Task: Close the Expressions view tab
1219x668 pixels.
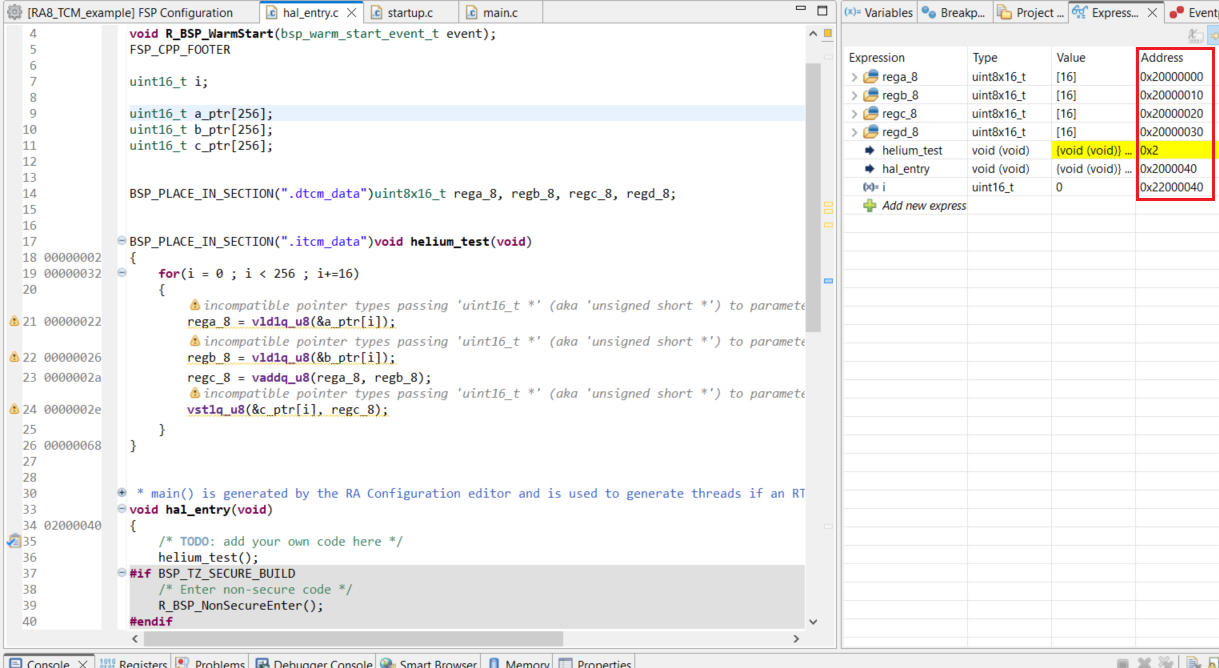Action: pos(1153,13)
